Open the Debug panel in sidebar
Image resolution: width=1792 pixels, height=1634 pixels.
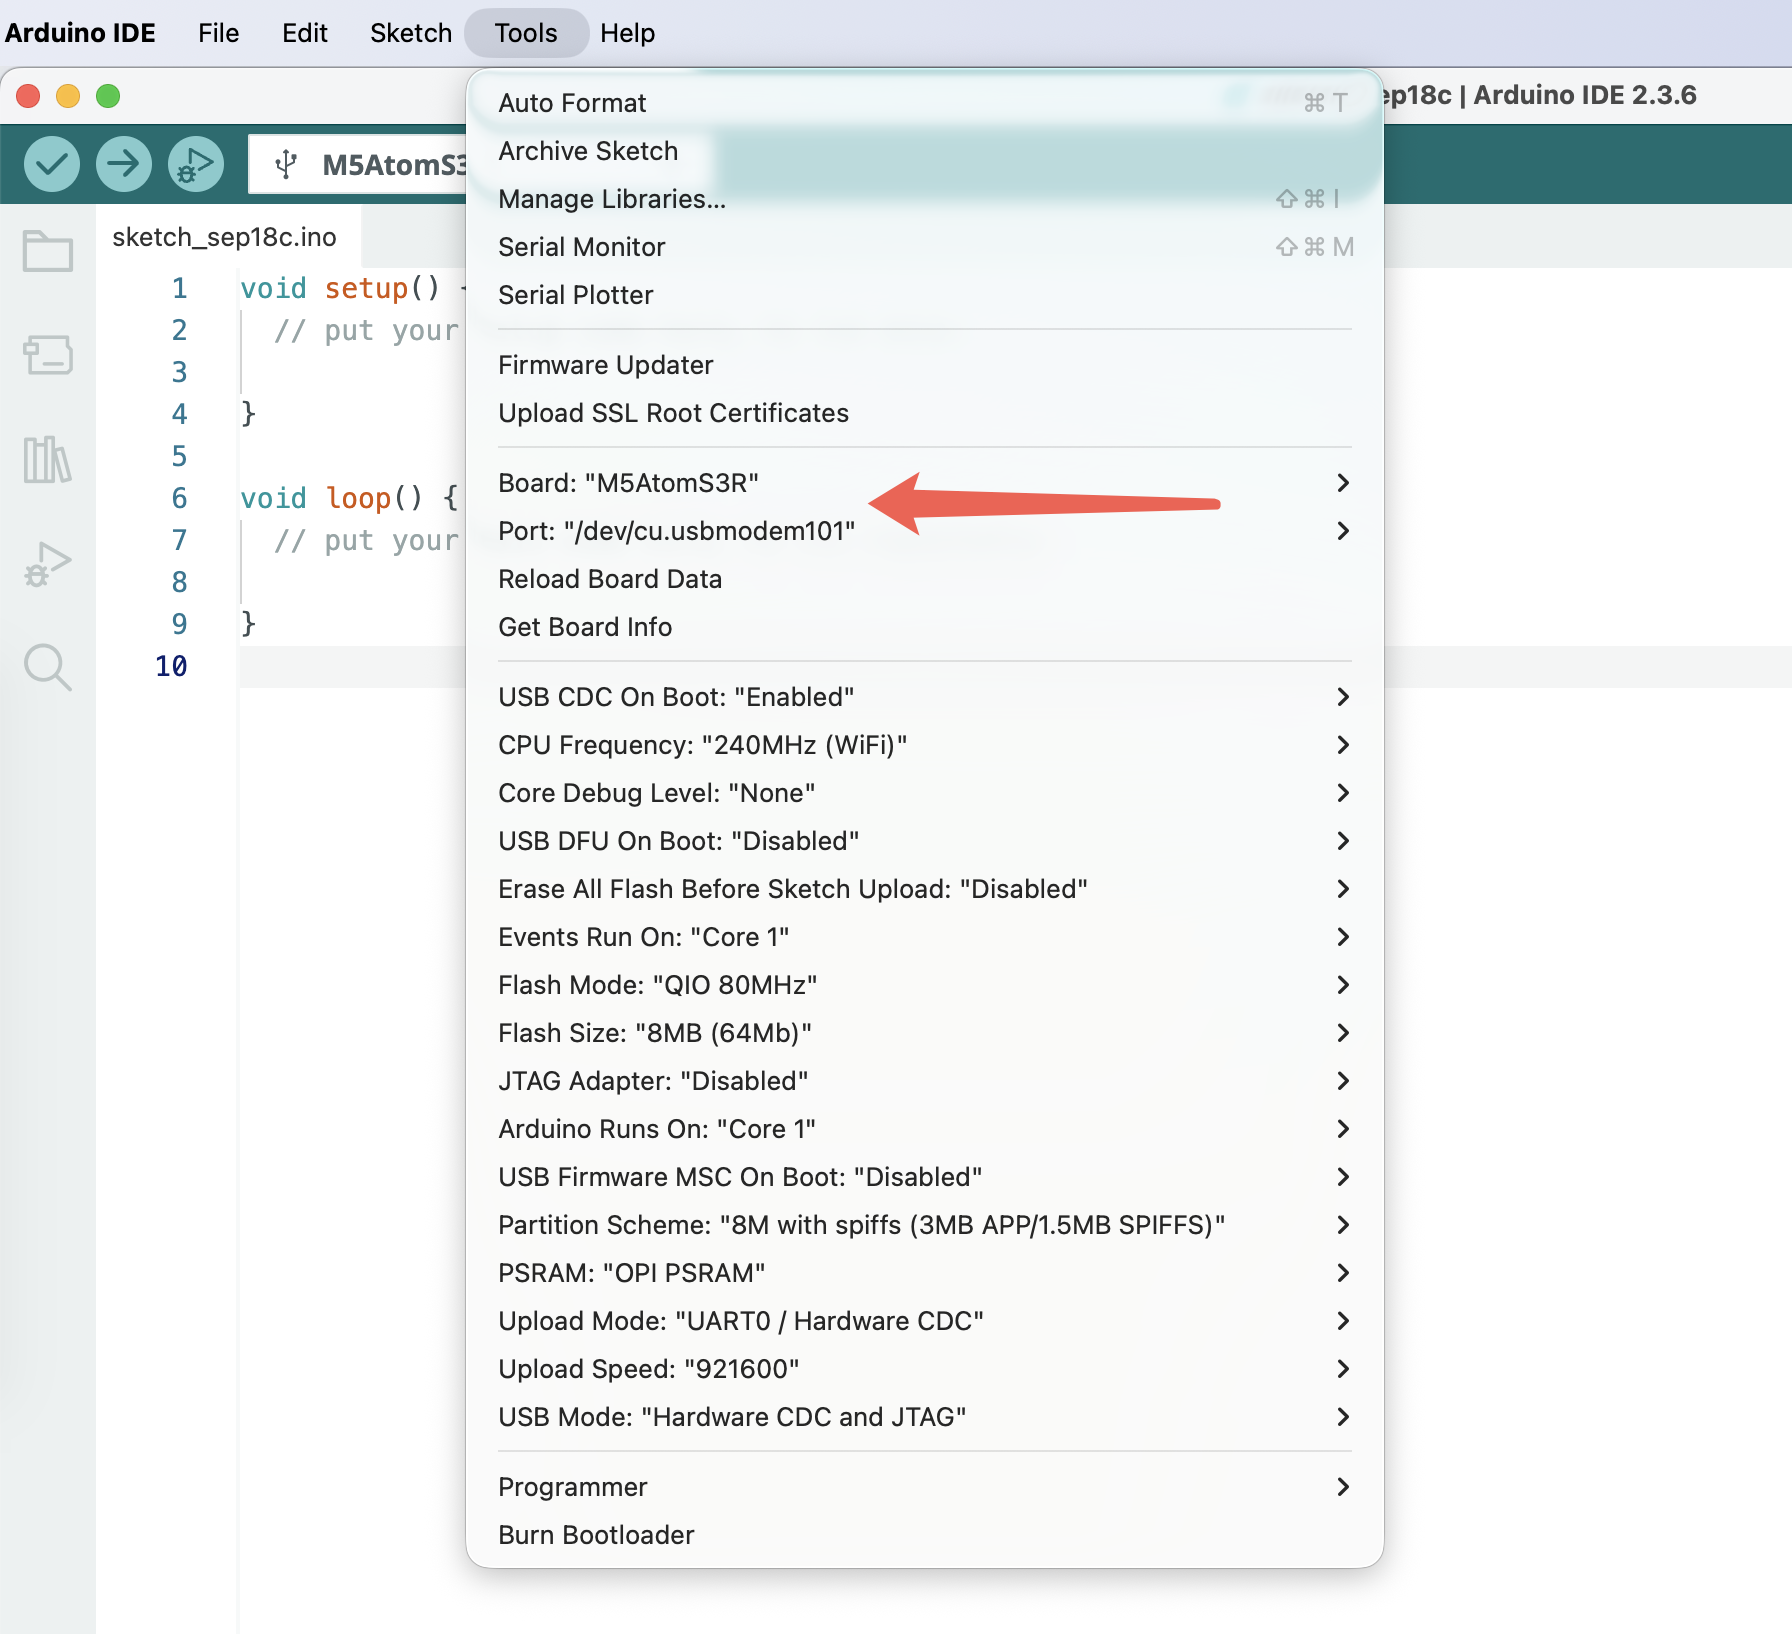(47, 565)
